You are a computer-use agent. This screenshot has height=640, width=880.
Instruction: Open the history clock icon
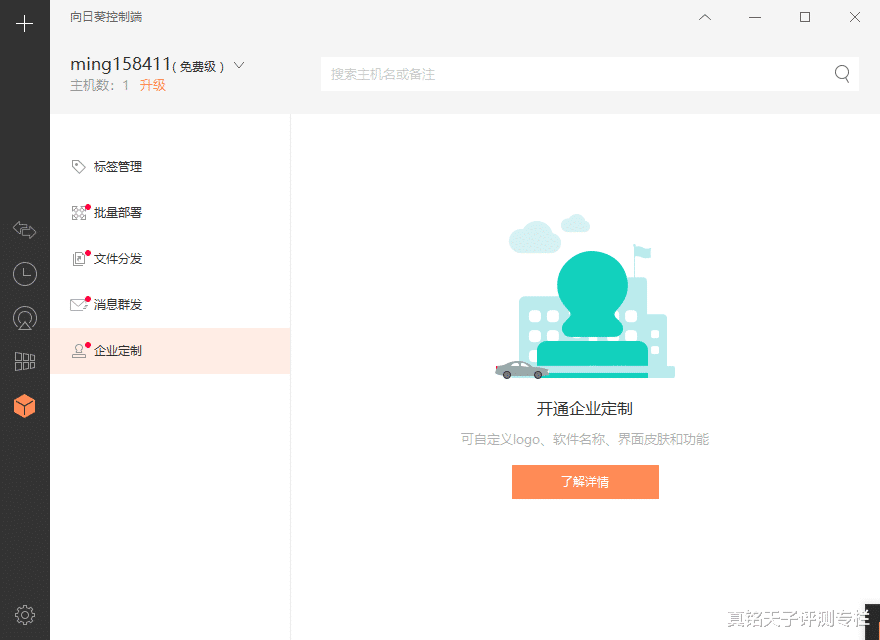tap(25, 273)
